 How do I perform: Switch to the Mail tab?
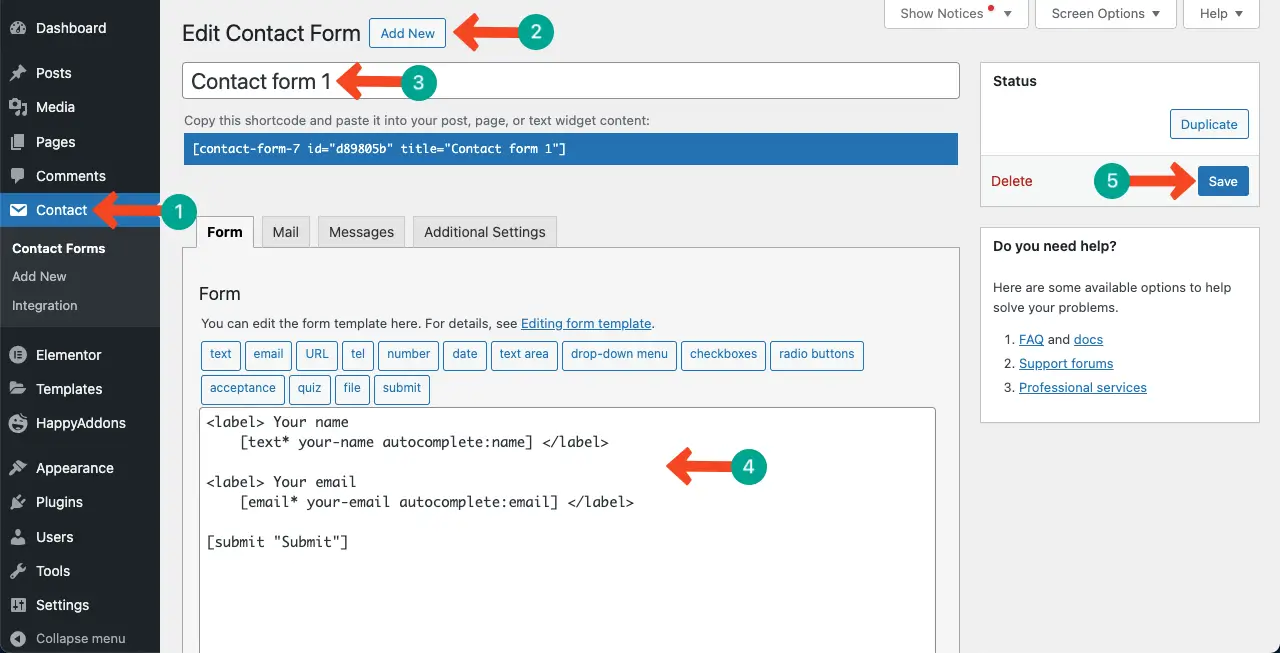(x=286, y=231)
